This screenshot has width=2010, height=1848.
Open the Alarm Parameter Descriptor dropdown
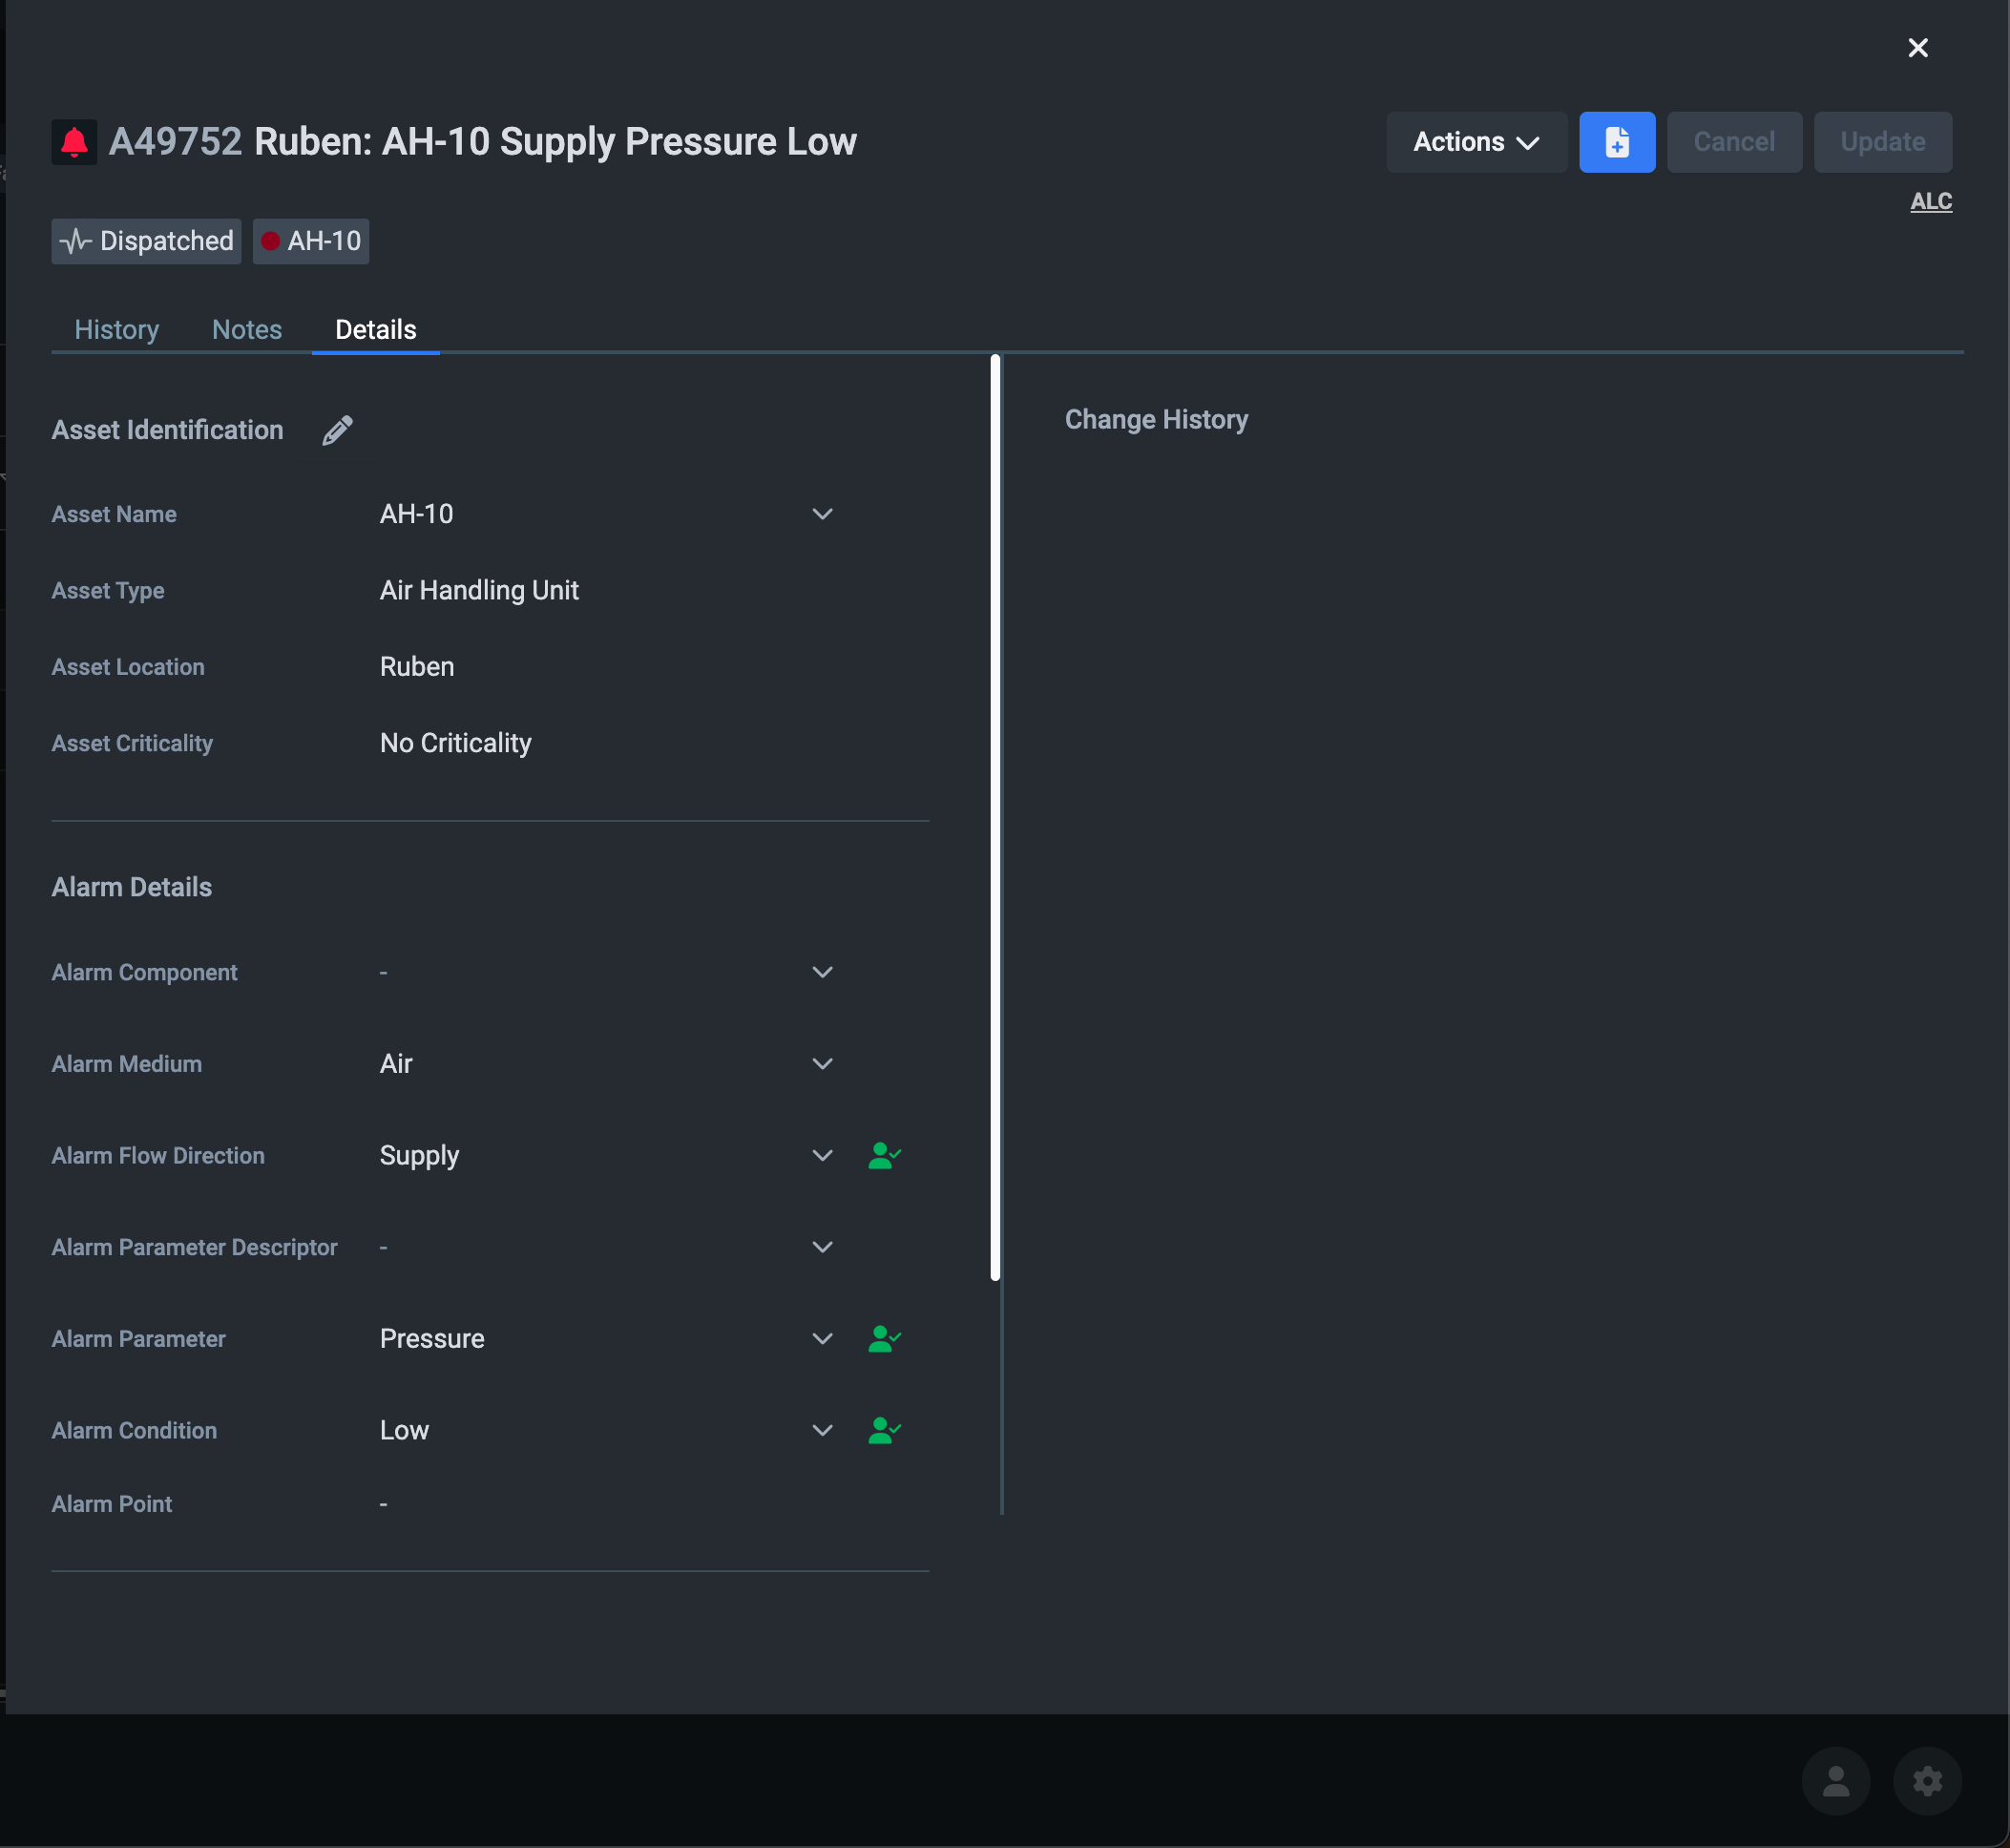[822, 1247]
